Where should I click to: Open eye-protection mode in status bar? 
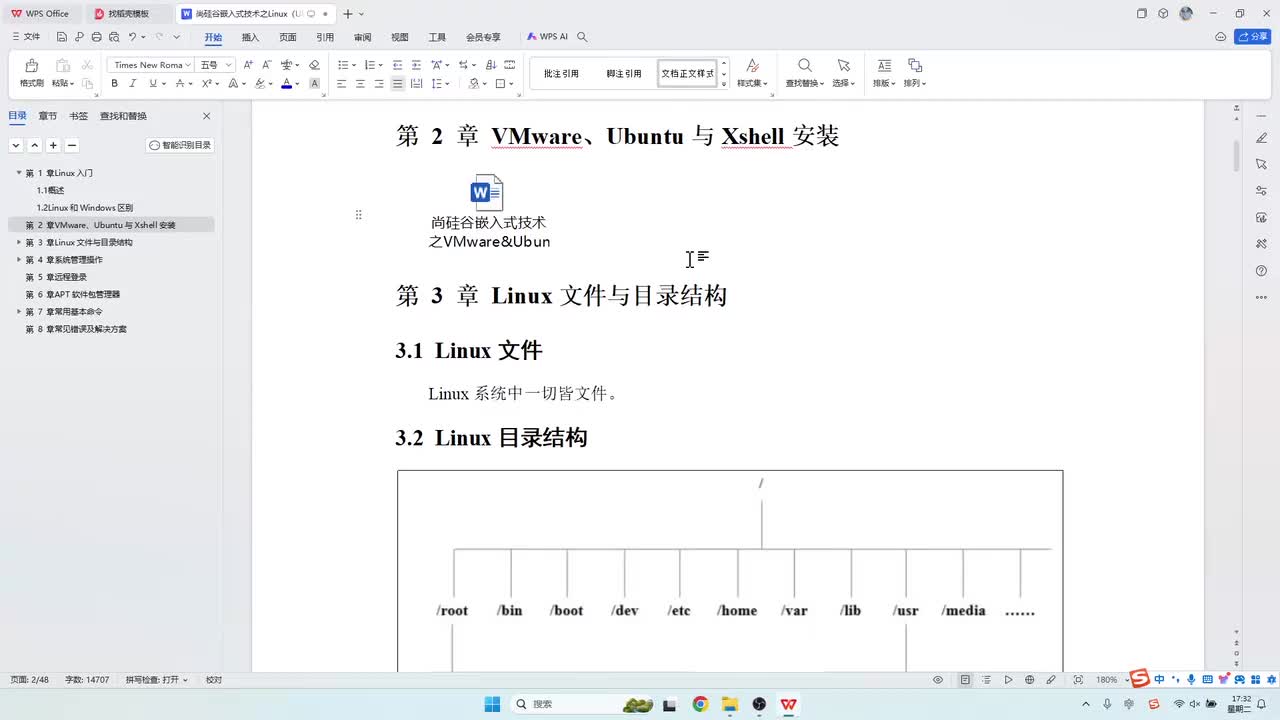click(x=938, y=680)
